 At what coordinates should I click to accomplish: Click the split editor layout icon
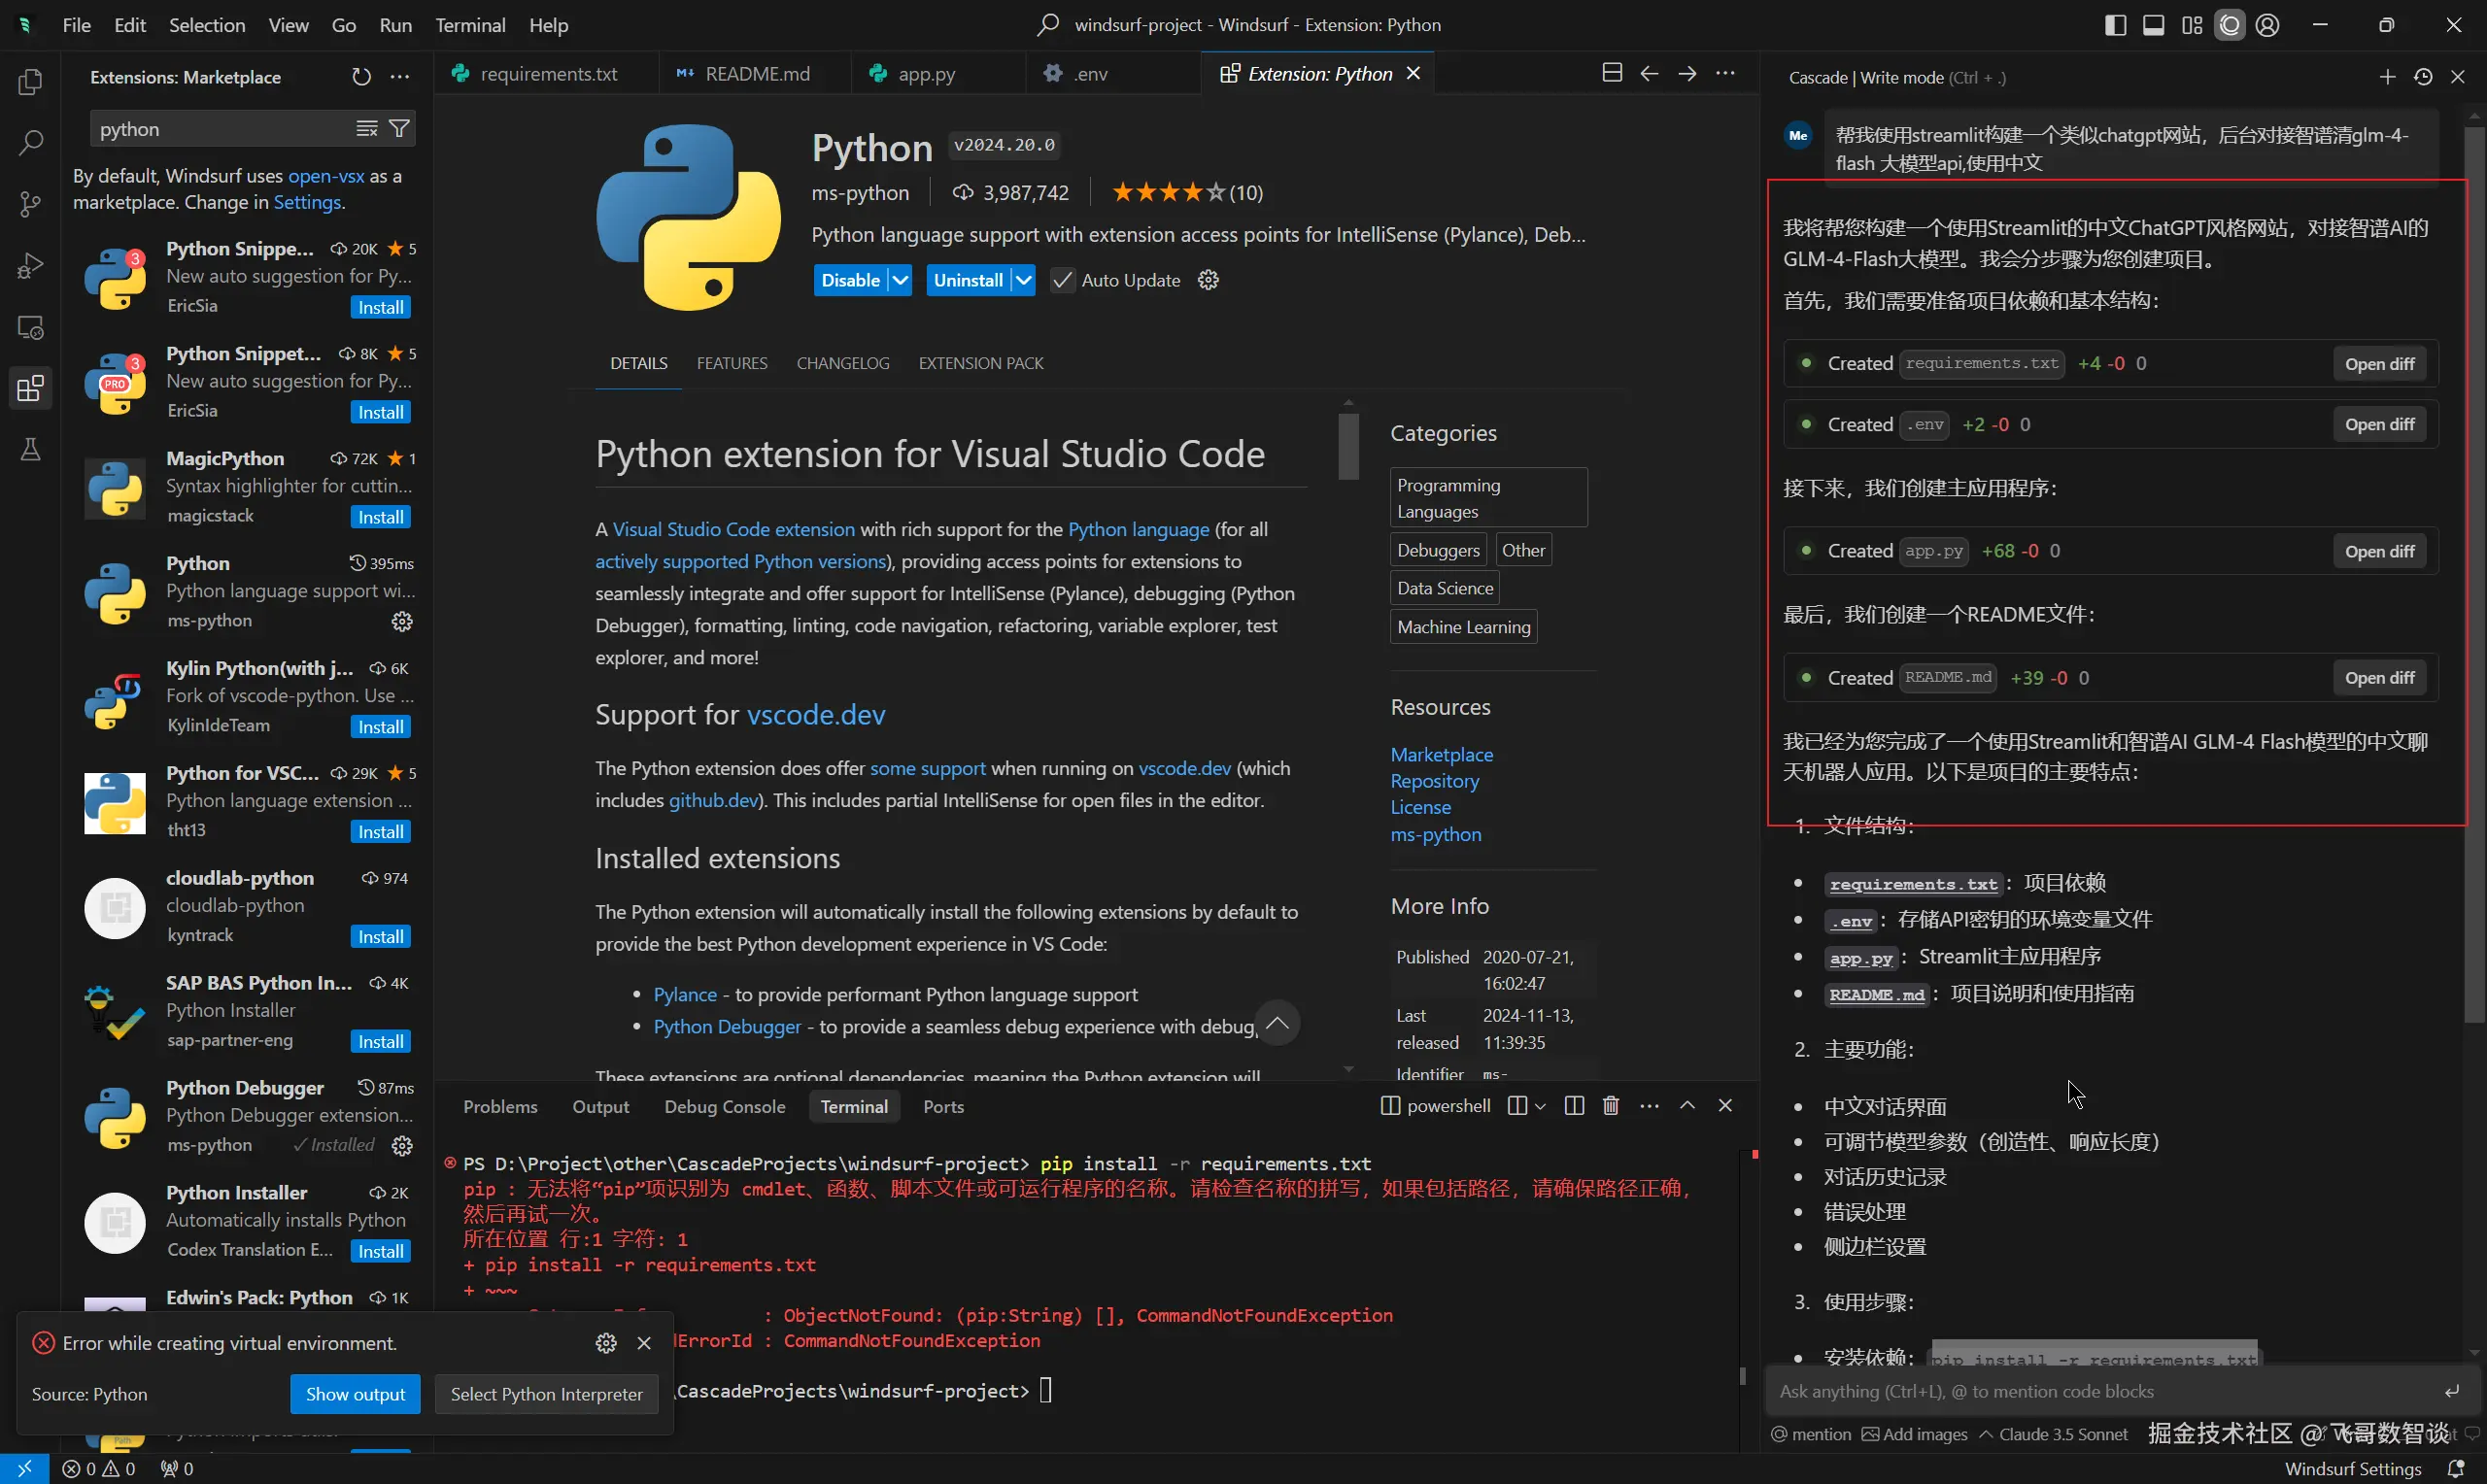click(1611, 73)
